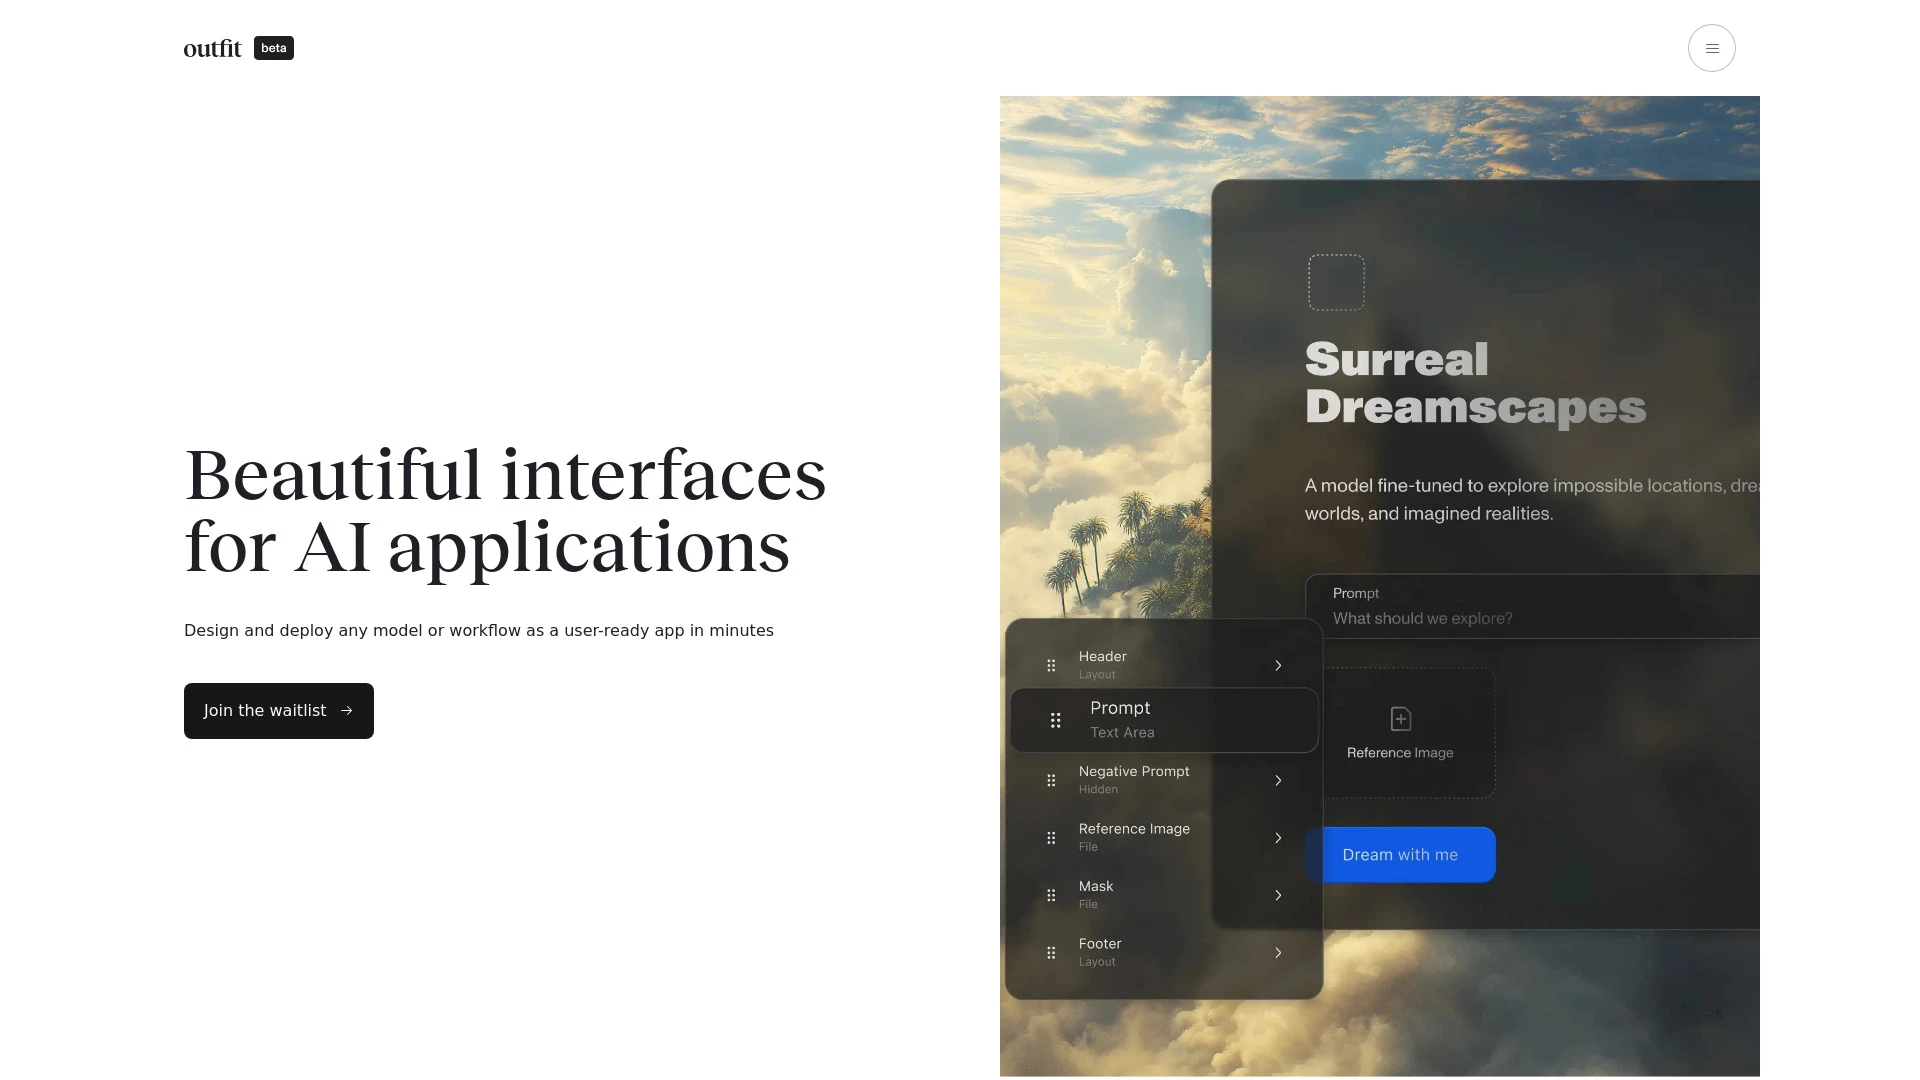Toggle visibility of Negative Prompt field
Viewport: 1920px width, 1080px height.
(1276, 779)
